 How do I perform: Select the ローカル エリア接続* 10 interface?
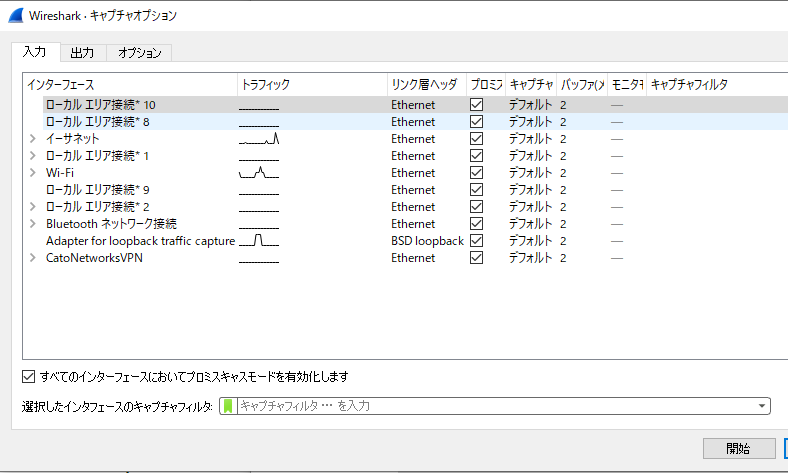point(101,105)
